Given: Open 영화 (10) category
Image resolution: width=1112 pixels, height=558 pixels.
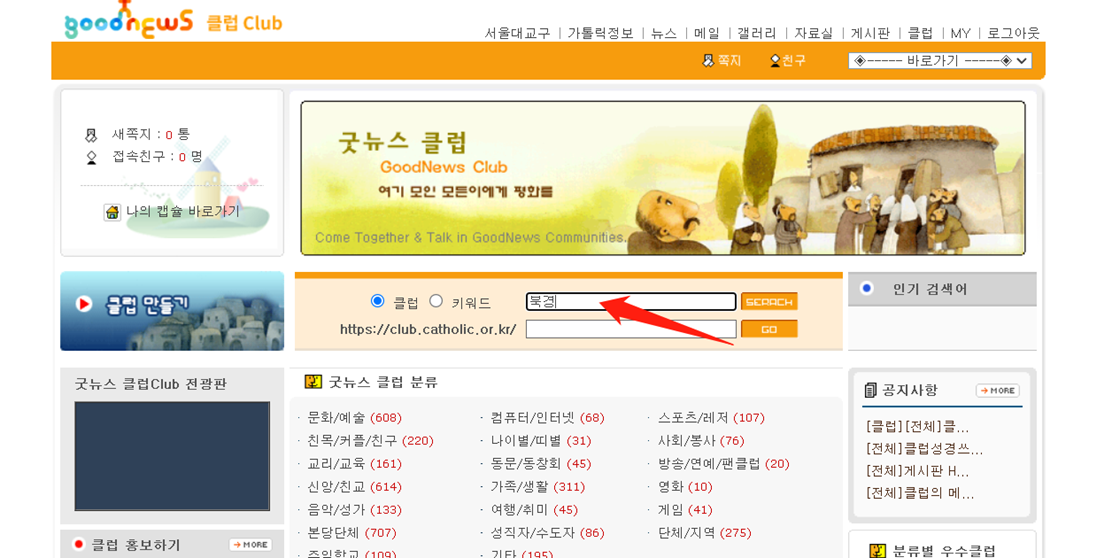Looking at the screenshot, I should (x=684, y=486).
